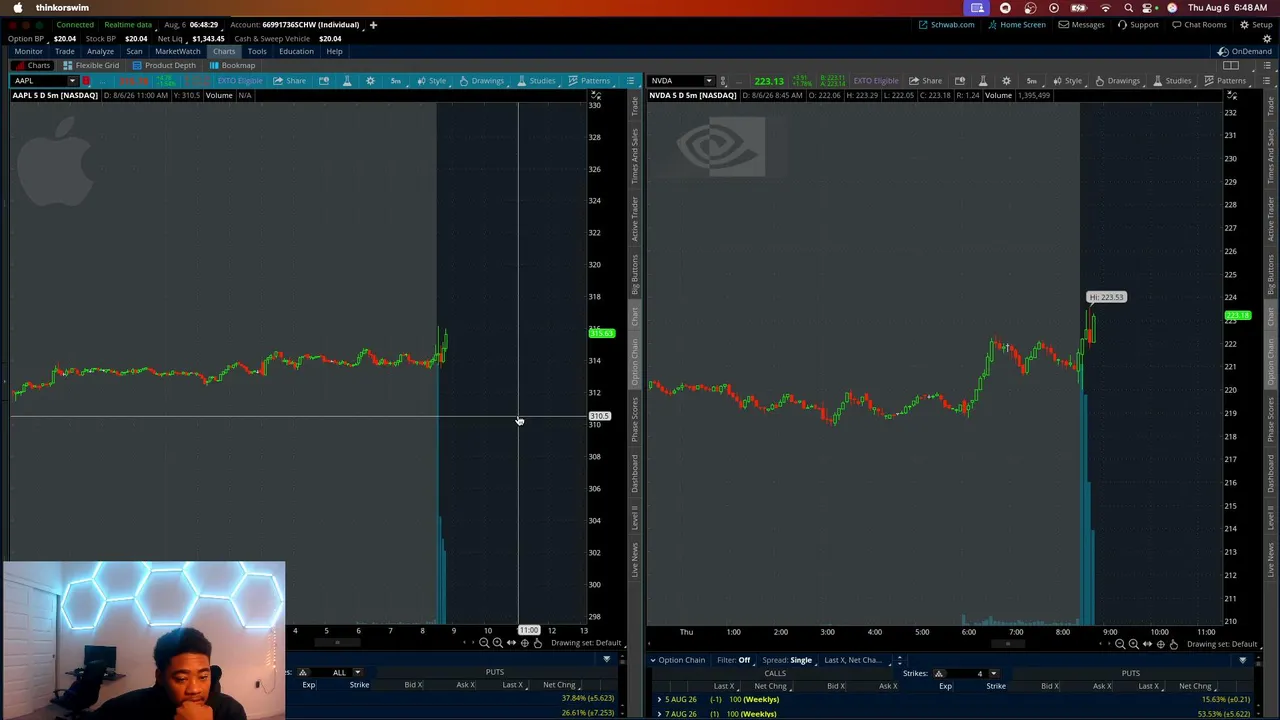Zoom in on the NVDA chart
The width and height of the screenshot is (1280, 720).
1133,644
